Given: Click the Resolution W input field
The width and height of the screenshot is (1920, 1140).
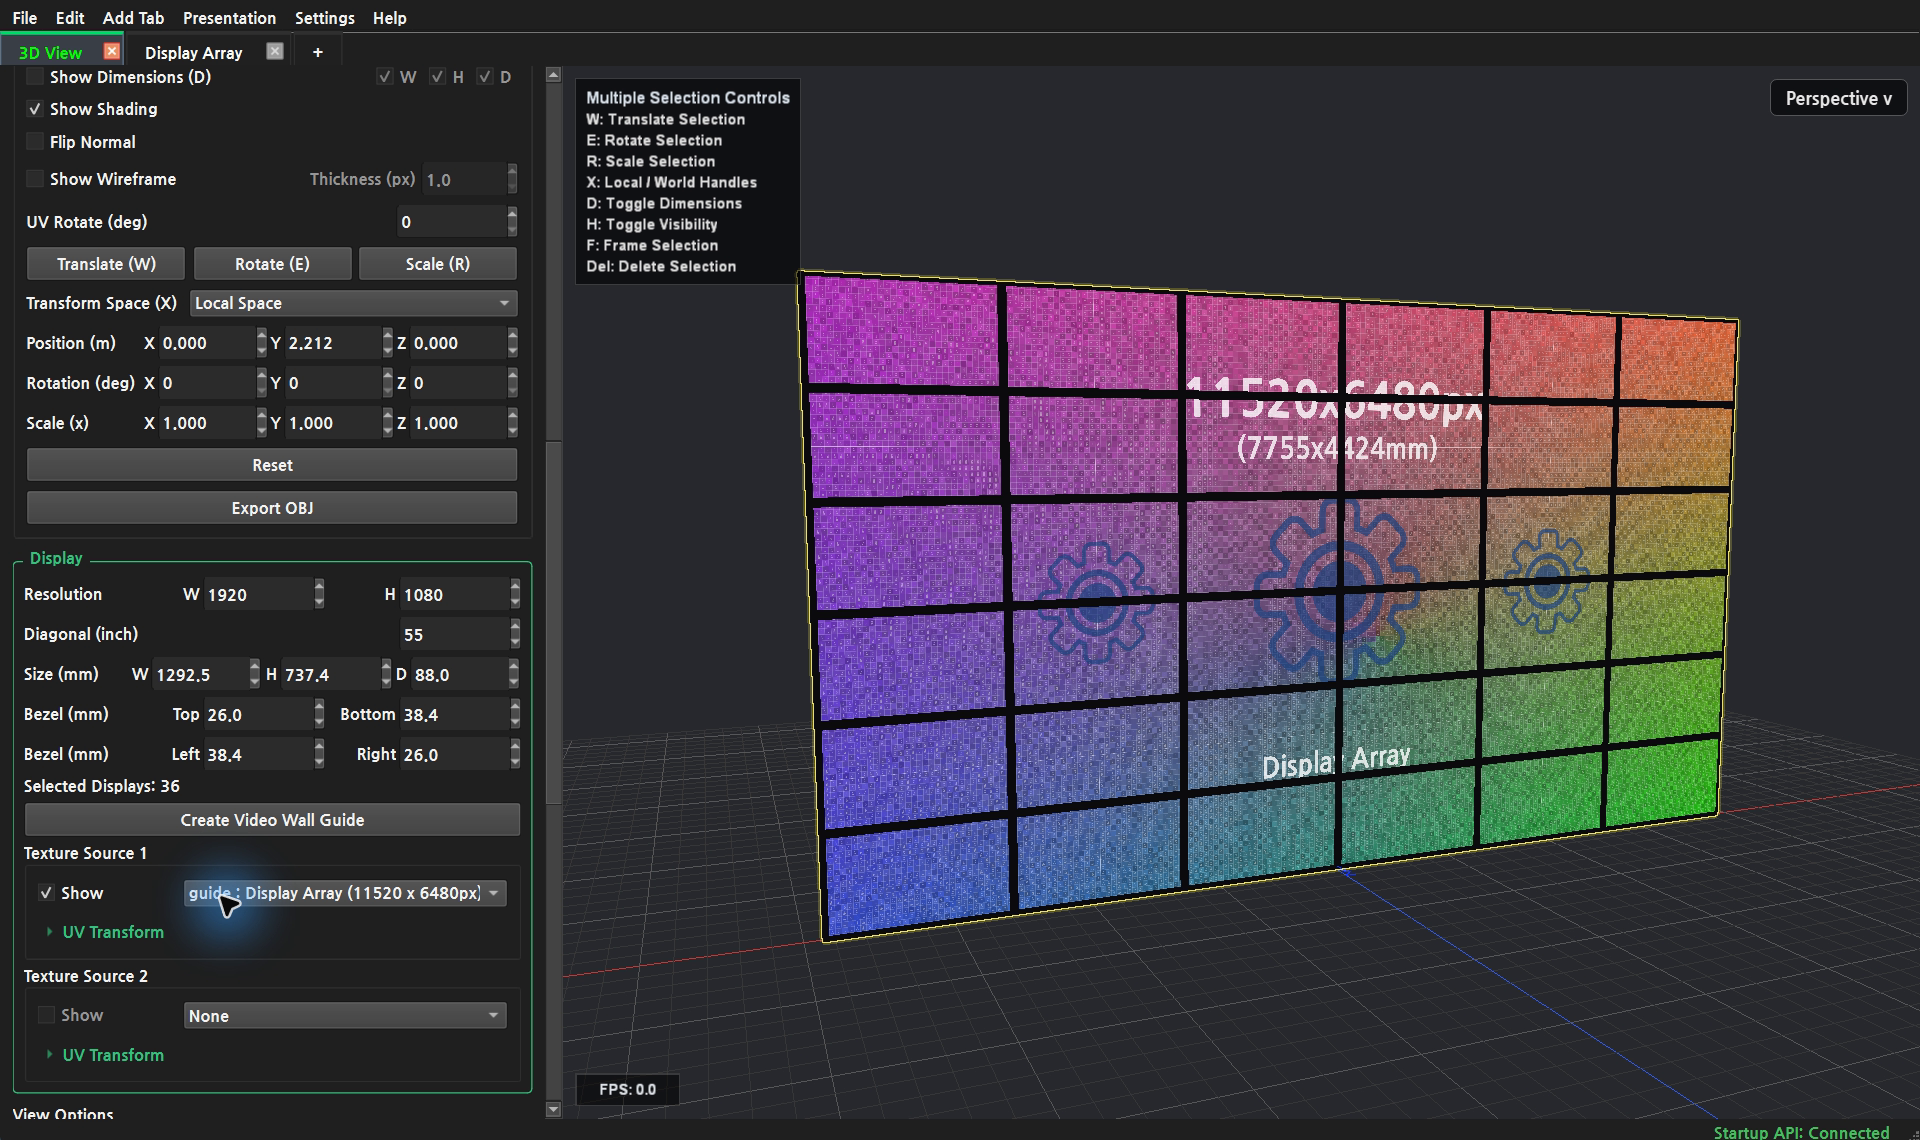Looking at the screenshot, I should 259,595.
